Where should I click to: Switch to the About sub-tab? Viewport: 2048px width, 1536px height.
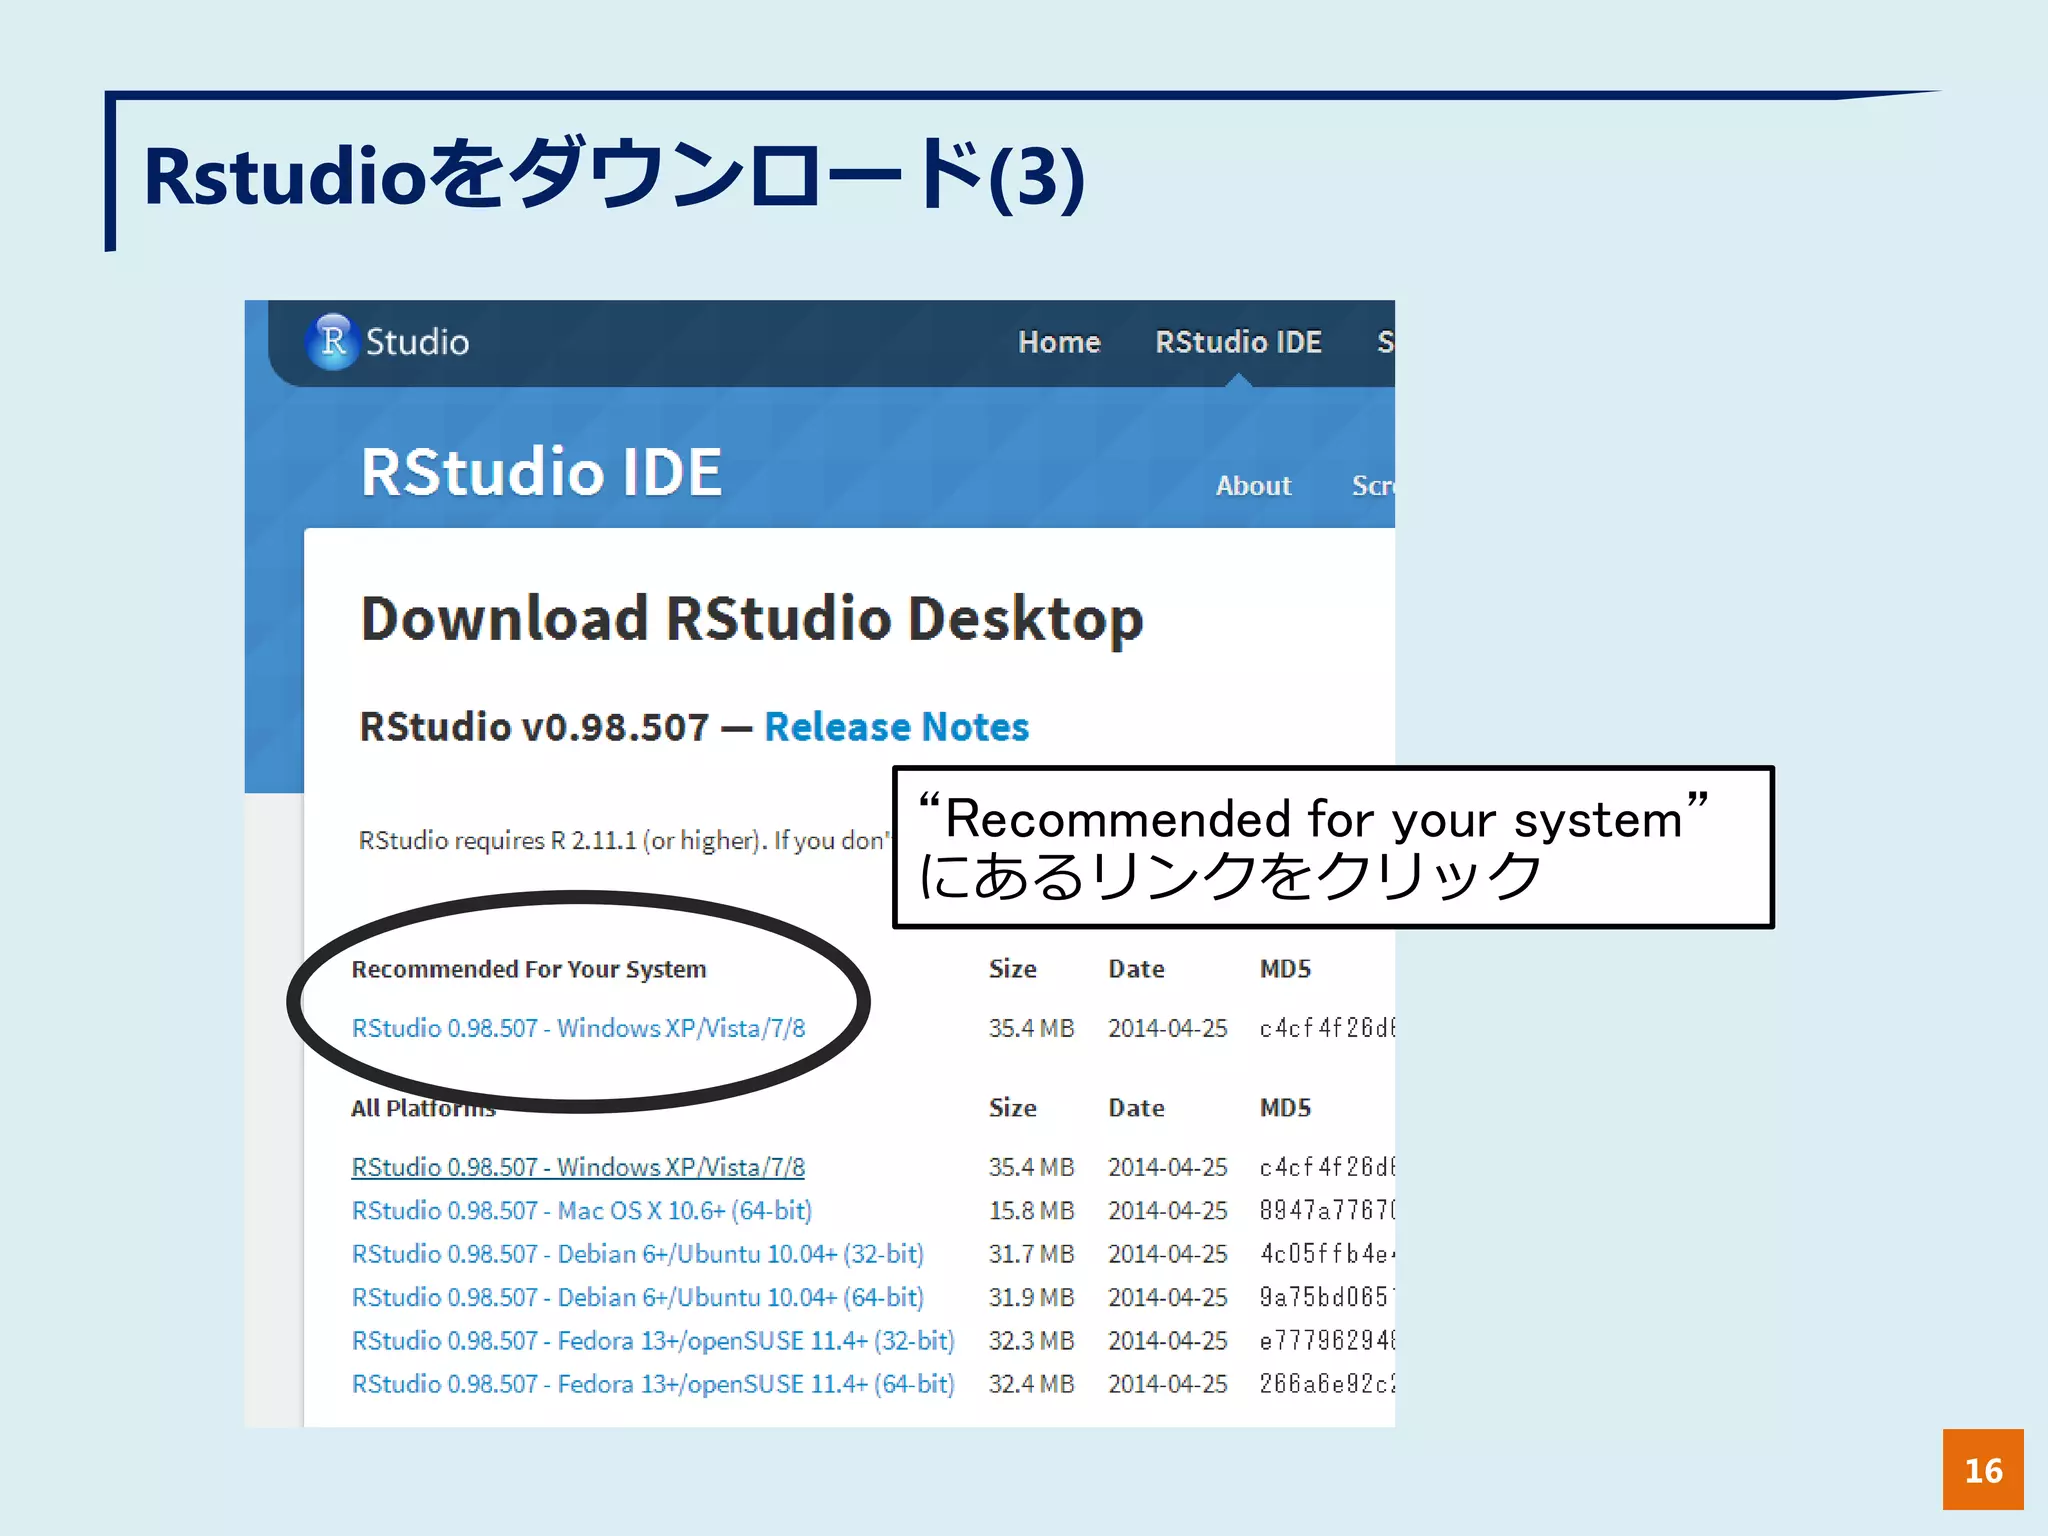1253,486
